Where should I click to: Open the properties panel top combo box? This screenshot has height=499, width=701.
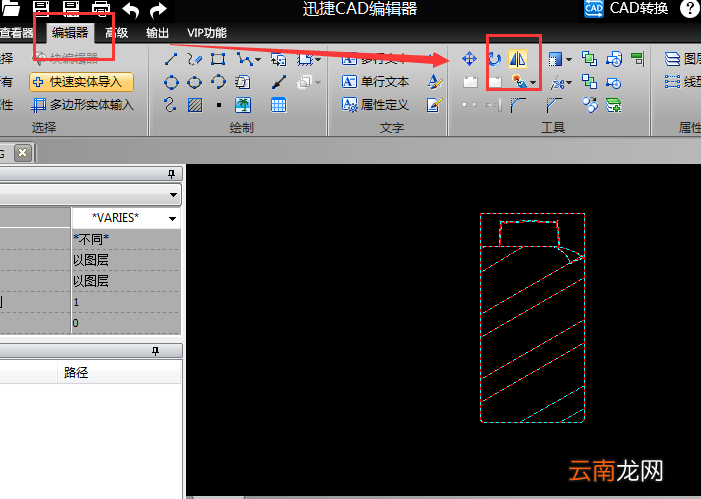point(89,195)
